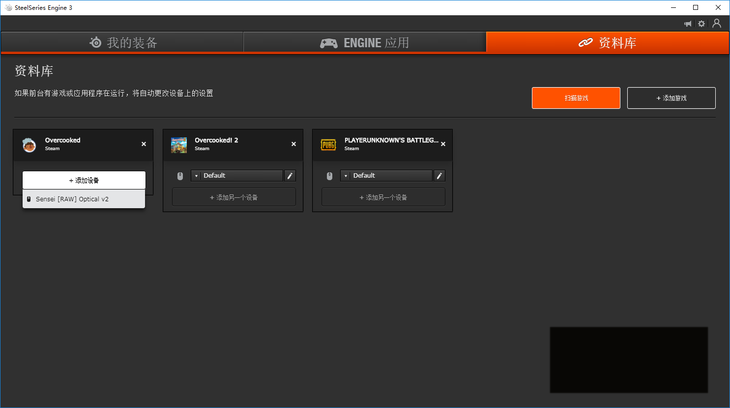Screen dimensions: 730x408
Task: Remove the Overcooked! 2 game card
Action: pos(294,144)
